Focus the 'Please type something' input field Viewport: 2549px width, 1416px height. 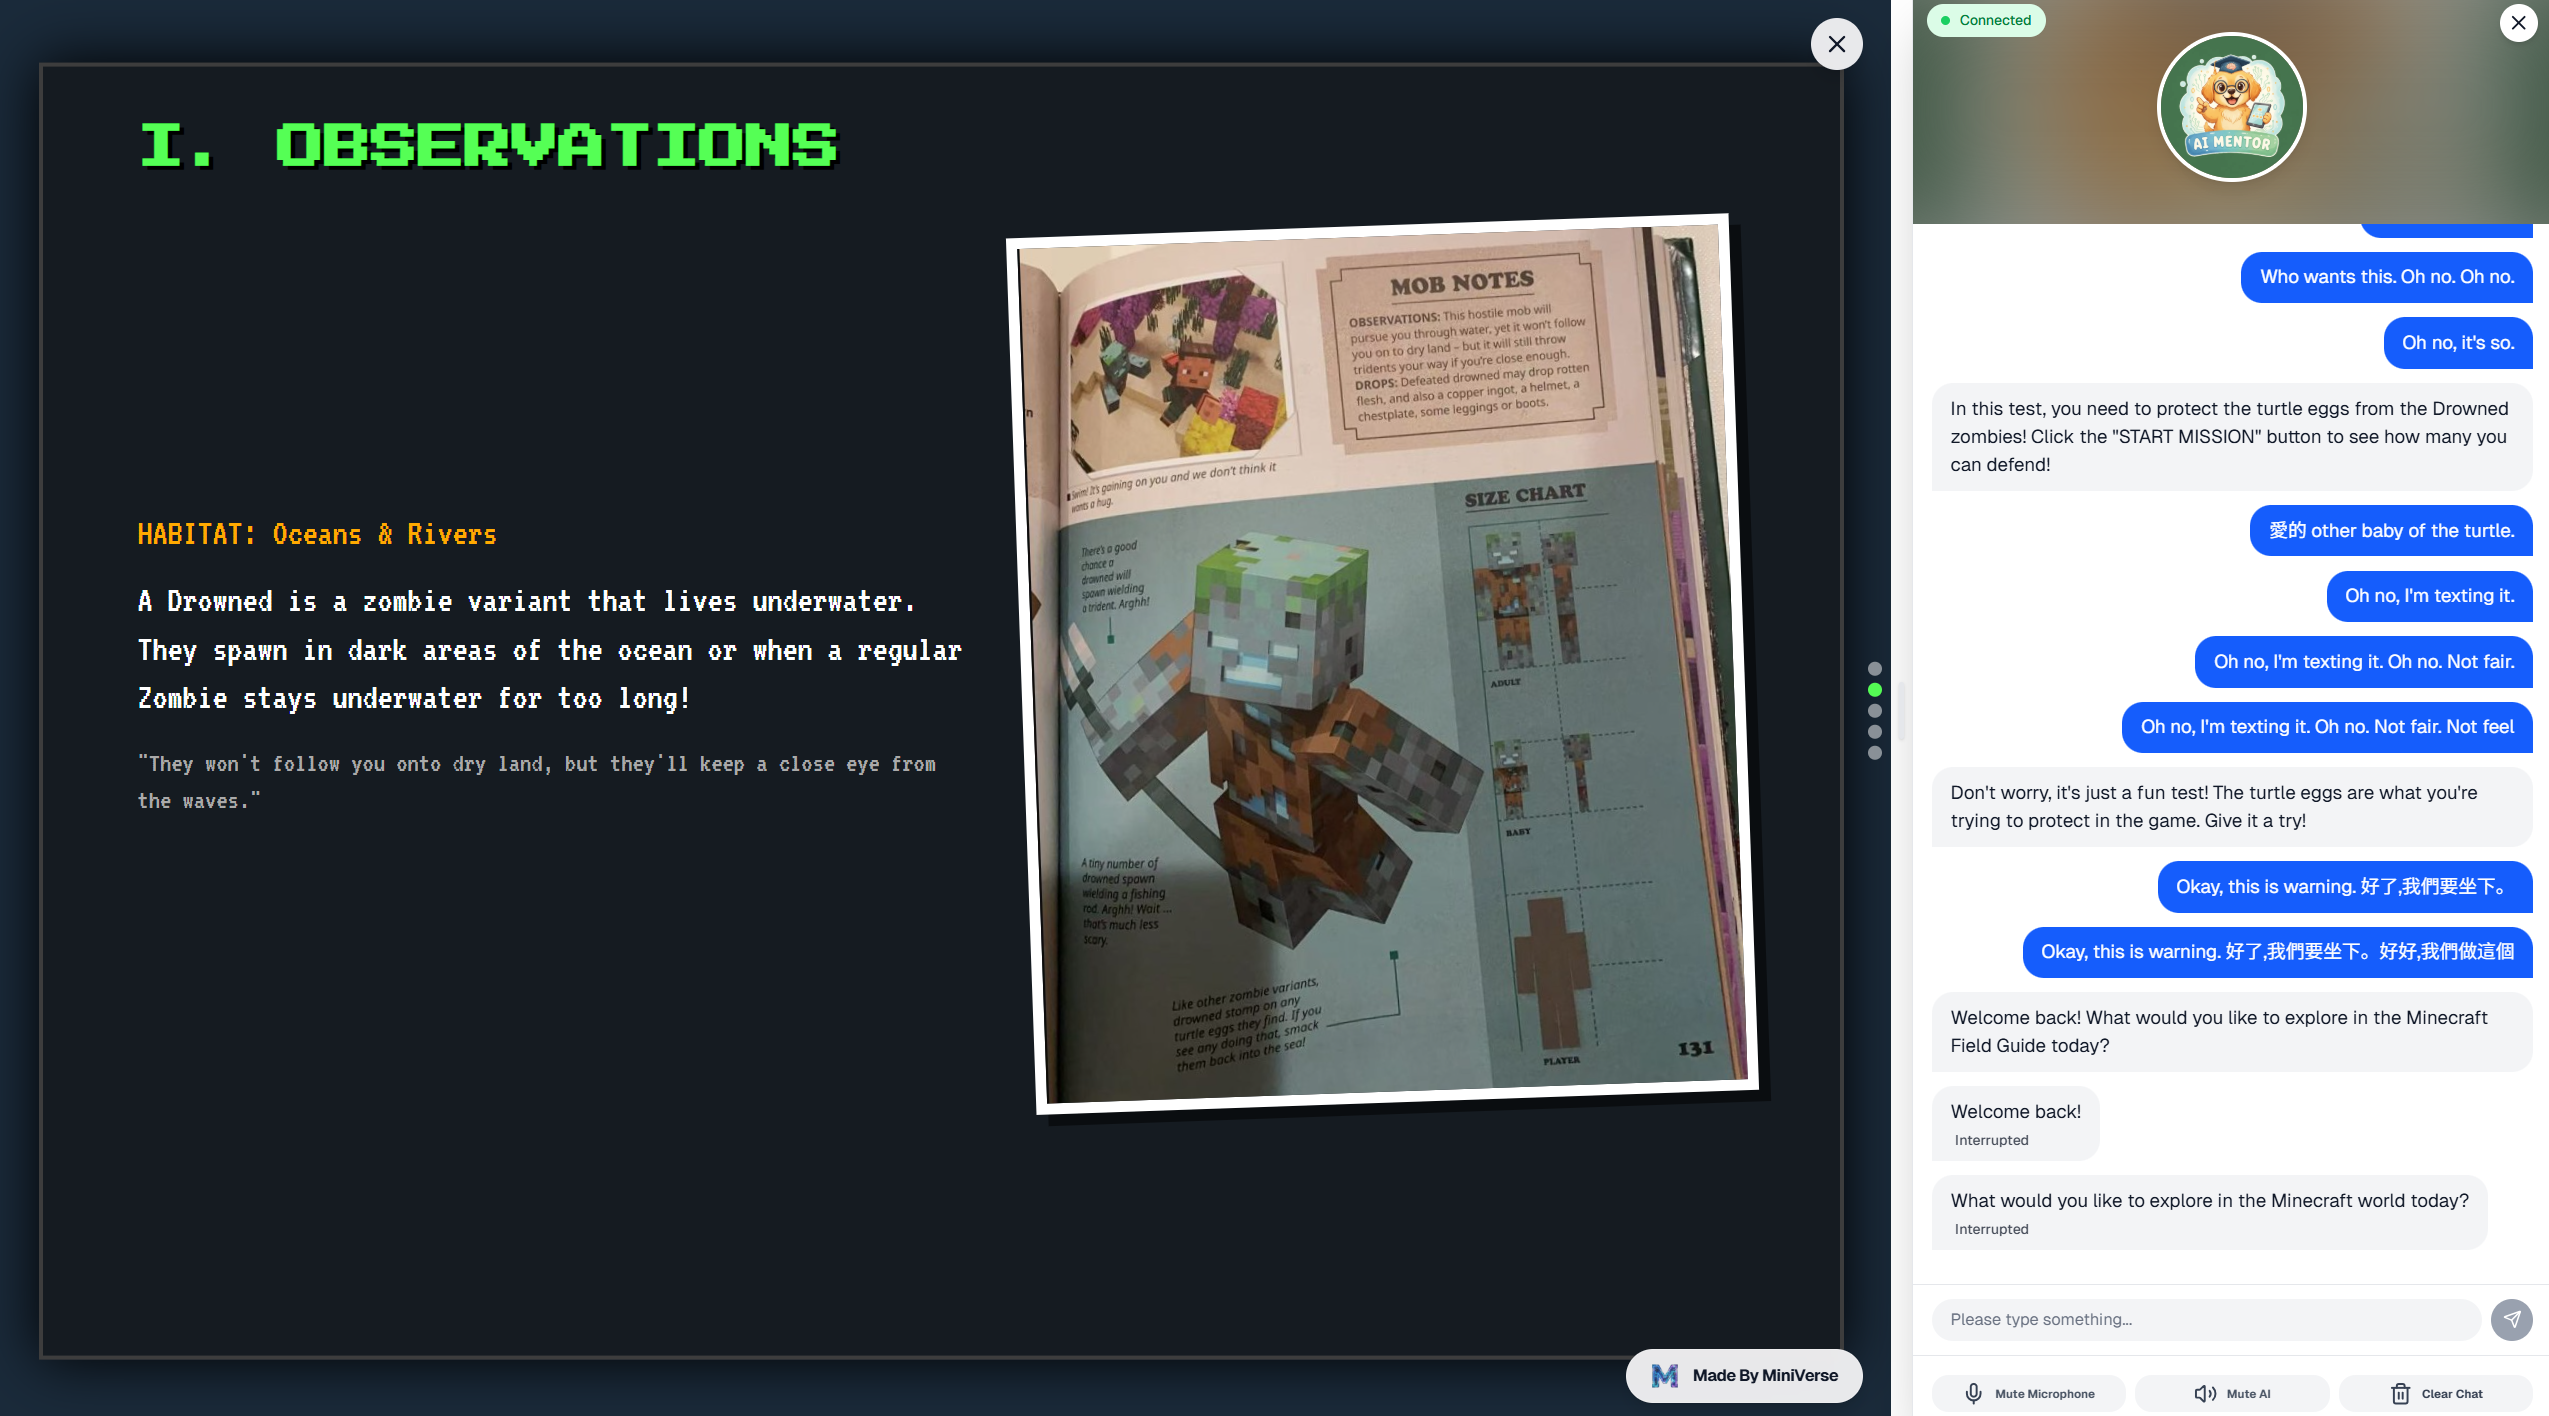click(2205, 1319)
